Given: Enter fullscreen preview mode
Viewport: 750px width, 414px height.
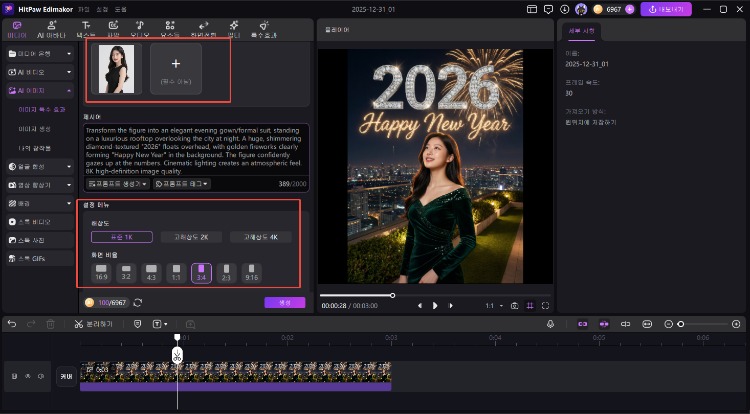Looking at the screenshot, I should tap(545, 305).
